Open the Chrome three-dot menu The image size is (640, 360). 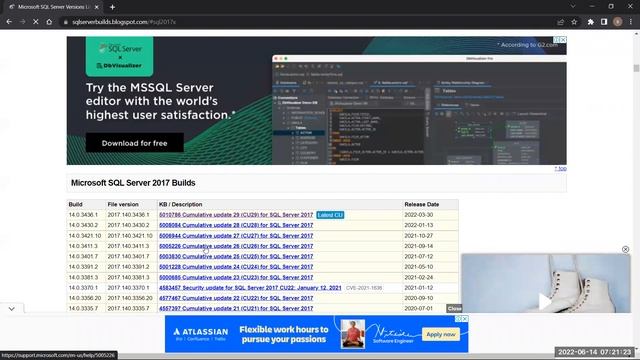click(631, 22)
